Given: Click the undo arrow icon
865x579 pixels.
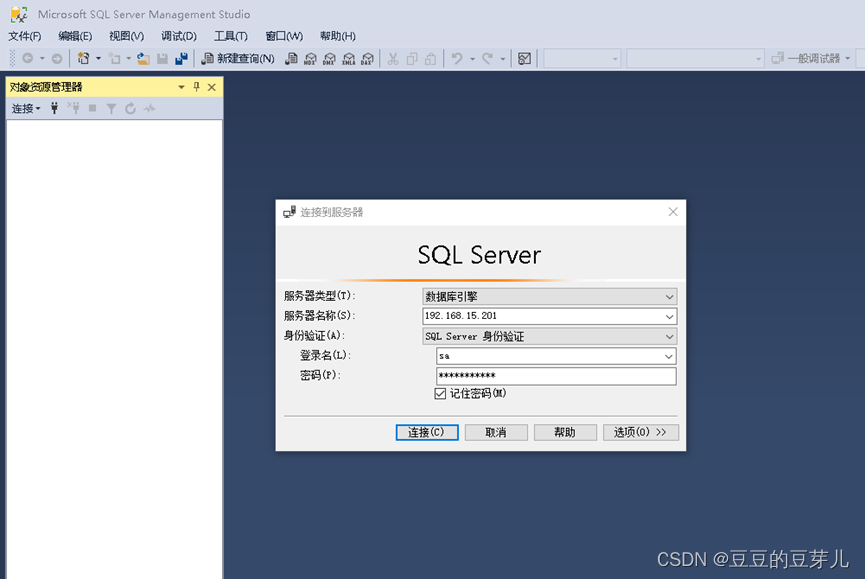Looking at the screenshot, I should click(x=457, y=58).
